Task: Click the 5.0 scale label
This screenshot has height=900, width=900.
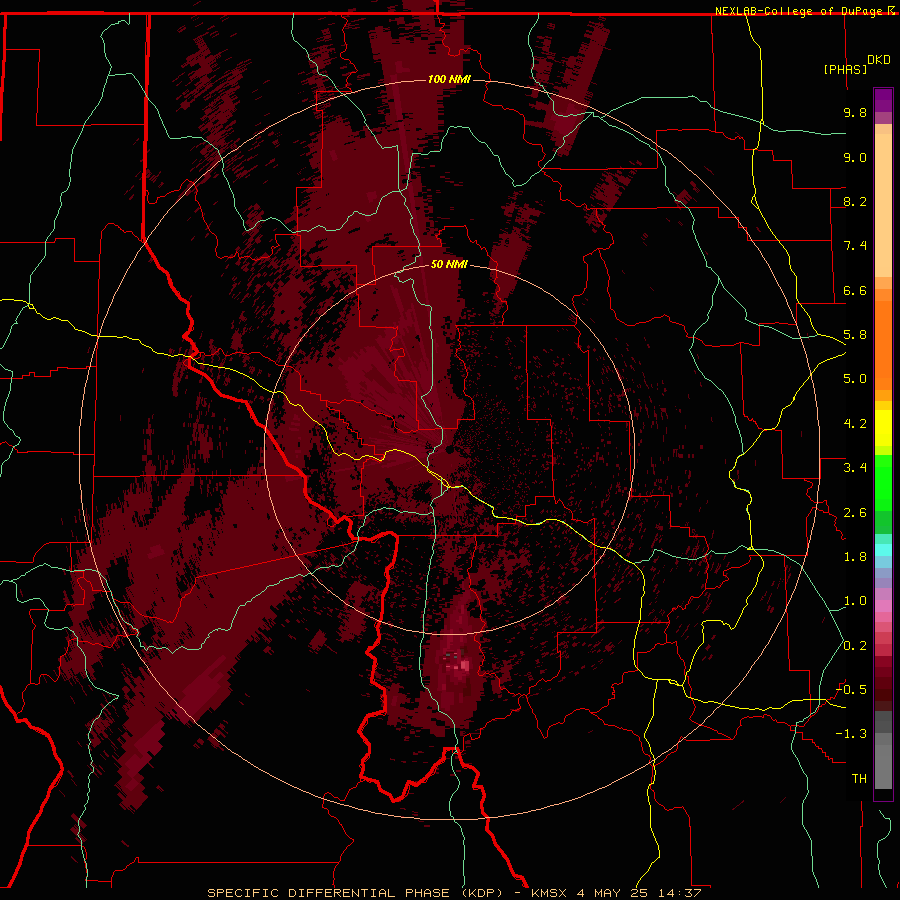Action: click(x=855, y=379)
